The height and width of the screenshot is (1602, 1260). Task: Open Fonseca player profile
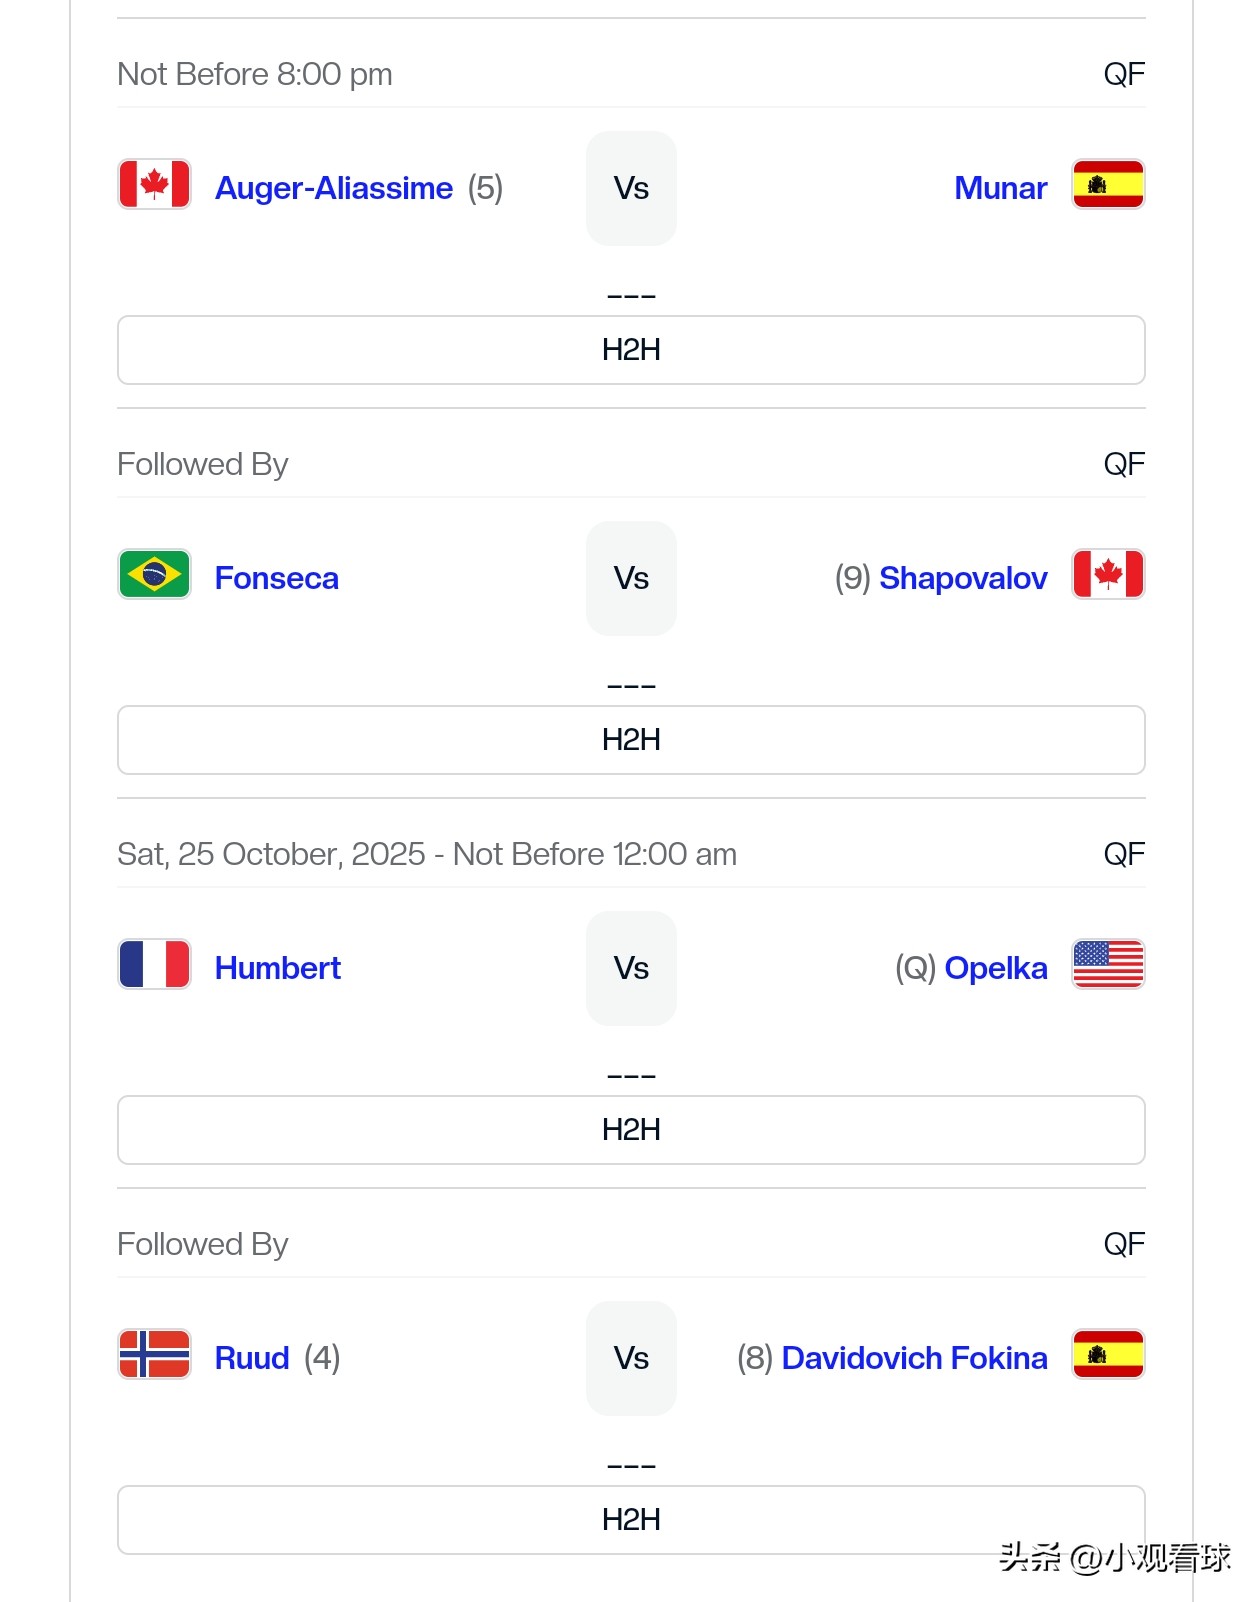point(277,578)
